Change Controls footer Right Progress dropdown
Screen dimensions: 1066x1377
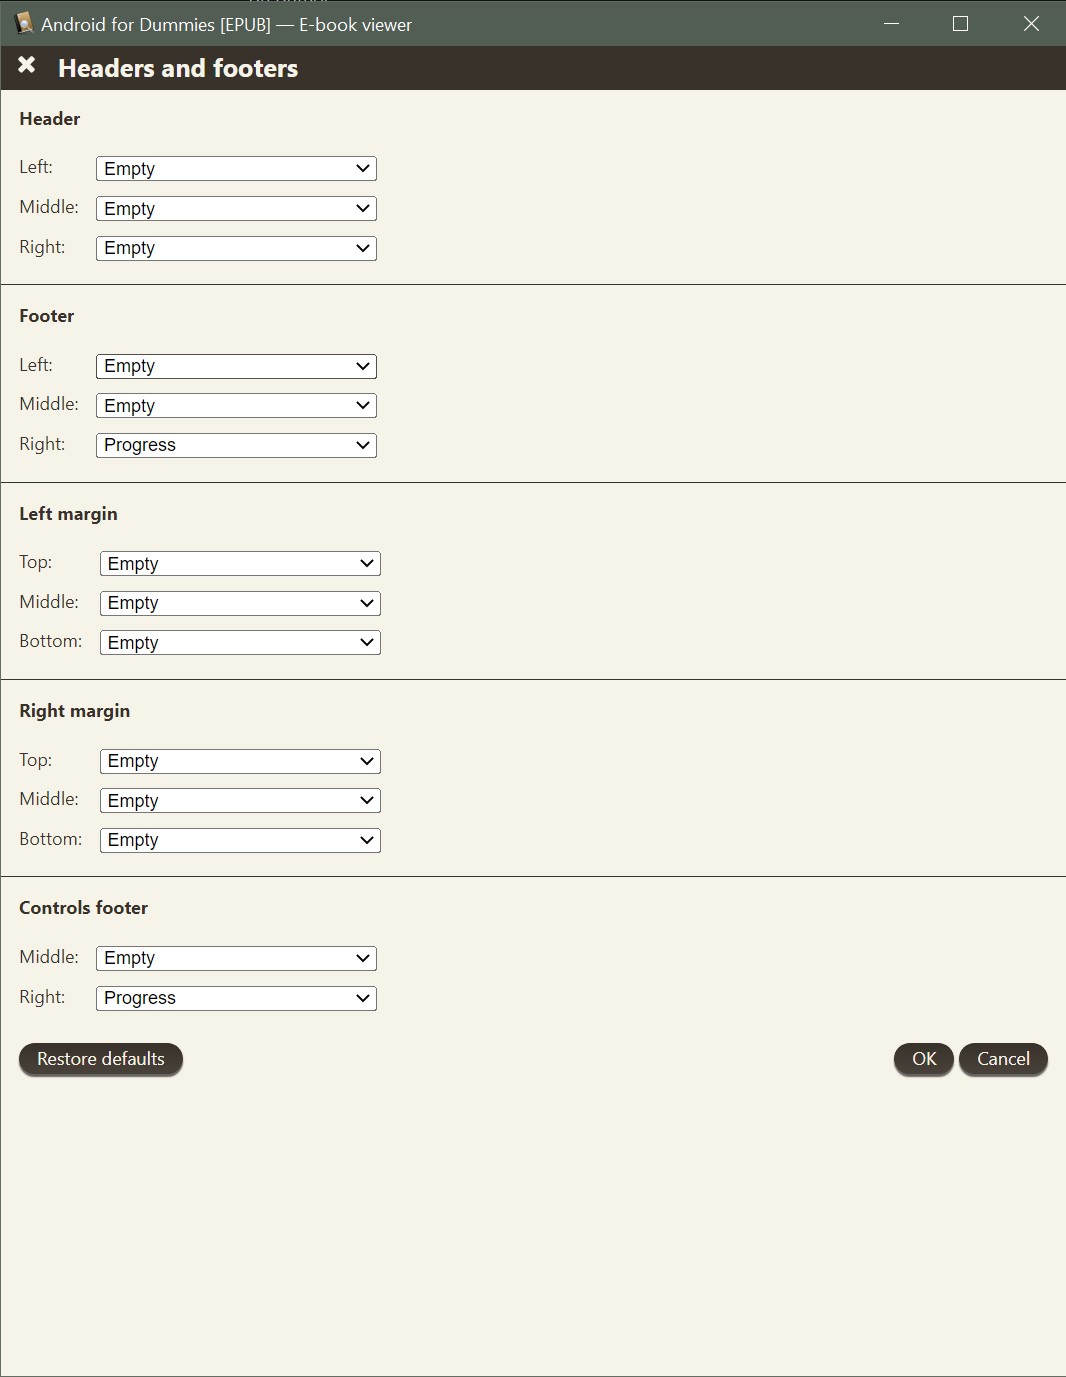point(236,998)
